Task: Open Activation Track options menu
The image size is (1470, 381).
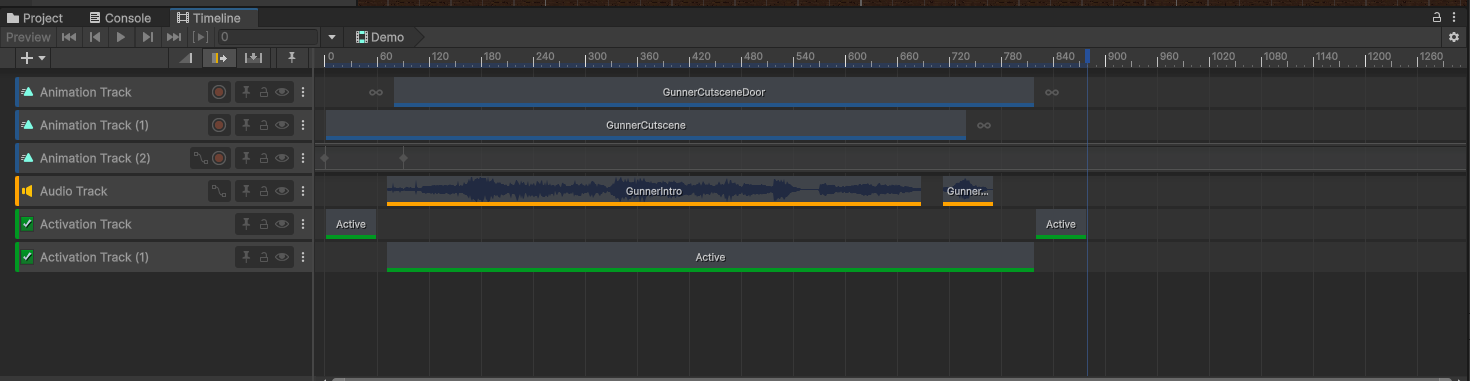Action: pyautogui.click(x=303, y=224)
